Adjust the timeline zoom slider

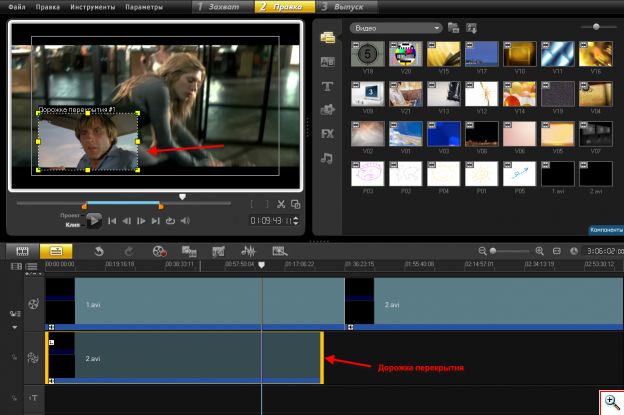point(509,251)
